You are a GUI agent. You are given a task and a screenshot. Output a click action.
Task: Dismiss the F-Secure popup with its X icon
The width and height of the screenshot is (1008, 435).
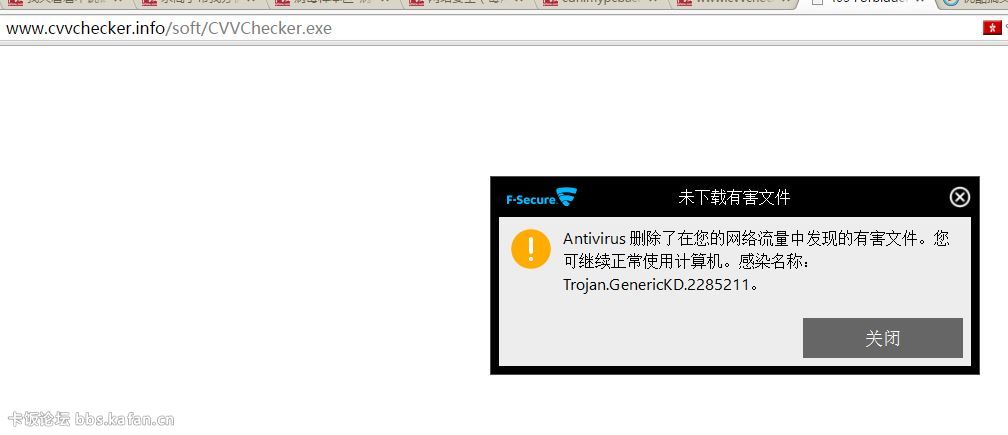click(x=959, y=197)
